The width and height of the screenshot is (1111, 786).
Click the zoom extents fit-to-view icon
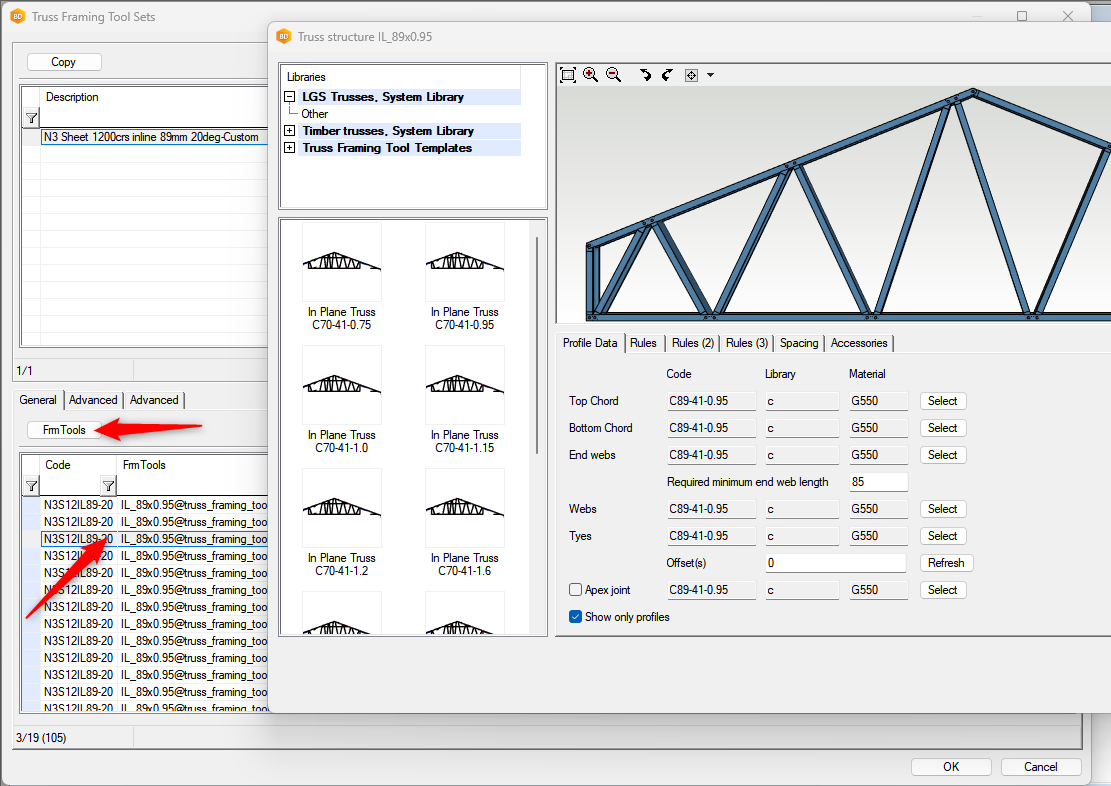(x=568, y=75)
